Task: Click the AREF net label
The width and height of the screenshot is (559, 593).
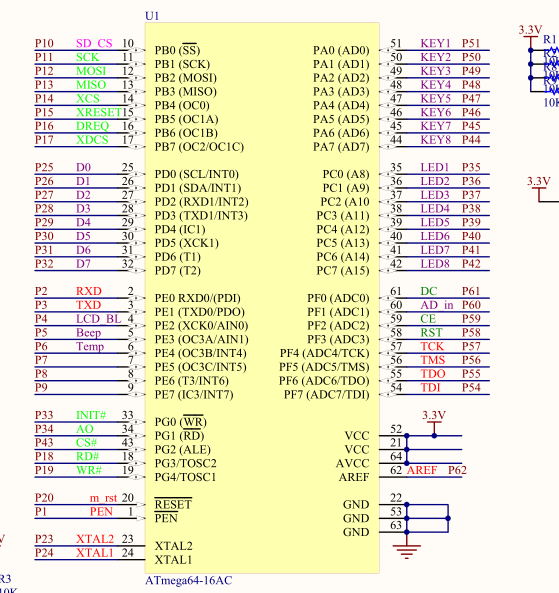Action: (422, 470)
